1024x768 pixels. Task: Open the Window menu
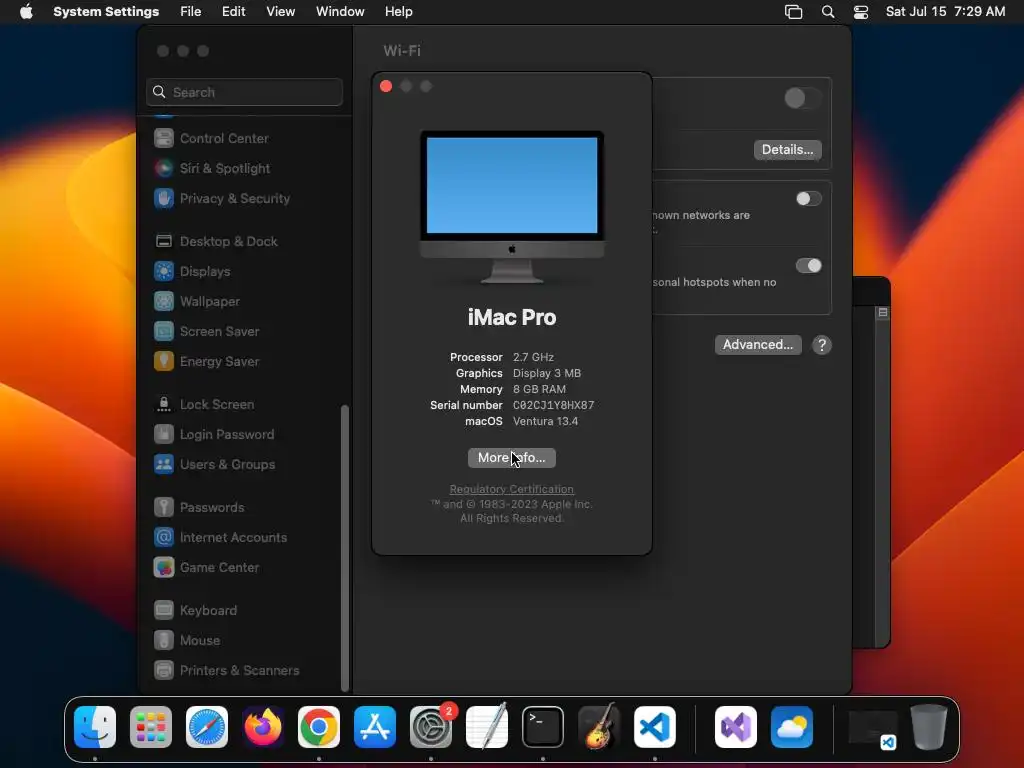click(340, 12)
